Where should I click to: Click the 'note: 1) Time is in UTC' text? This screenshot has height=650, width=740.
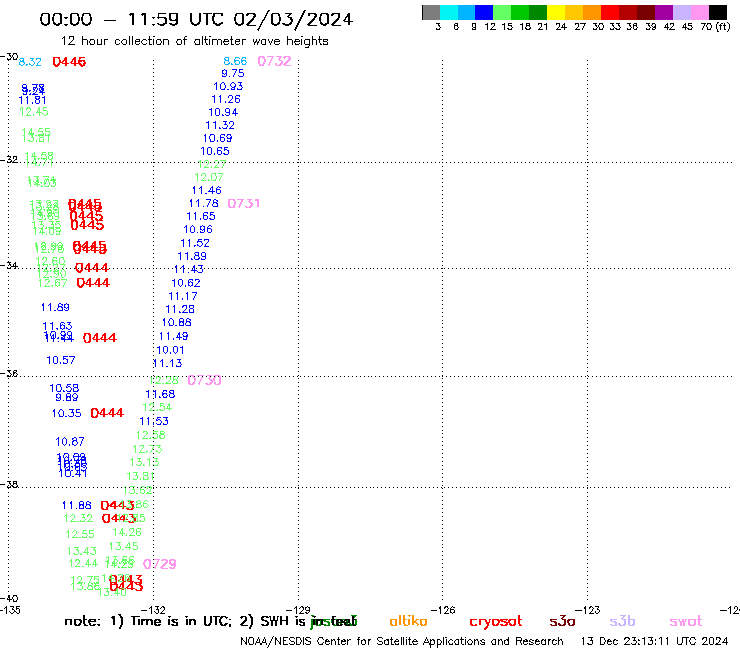[x=148, y=621]
